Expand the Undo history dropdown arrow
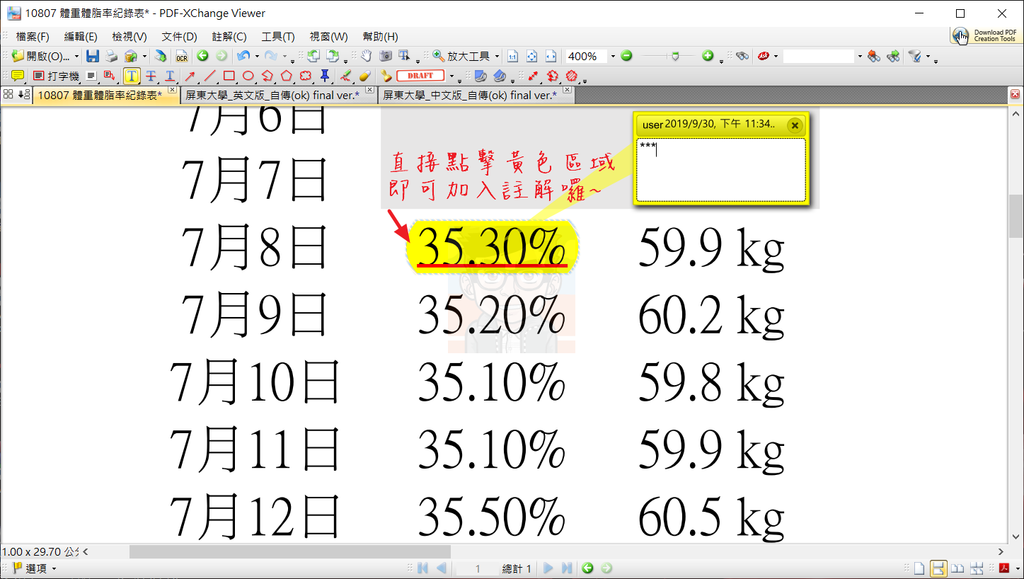The width and height of the screenshot is (1024, 579). pyautogui.click(x=257, y=56)
